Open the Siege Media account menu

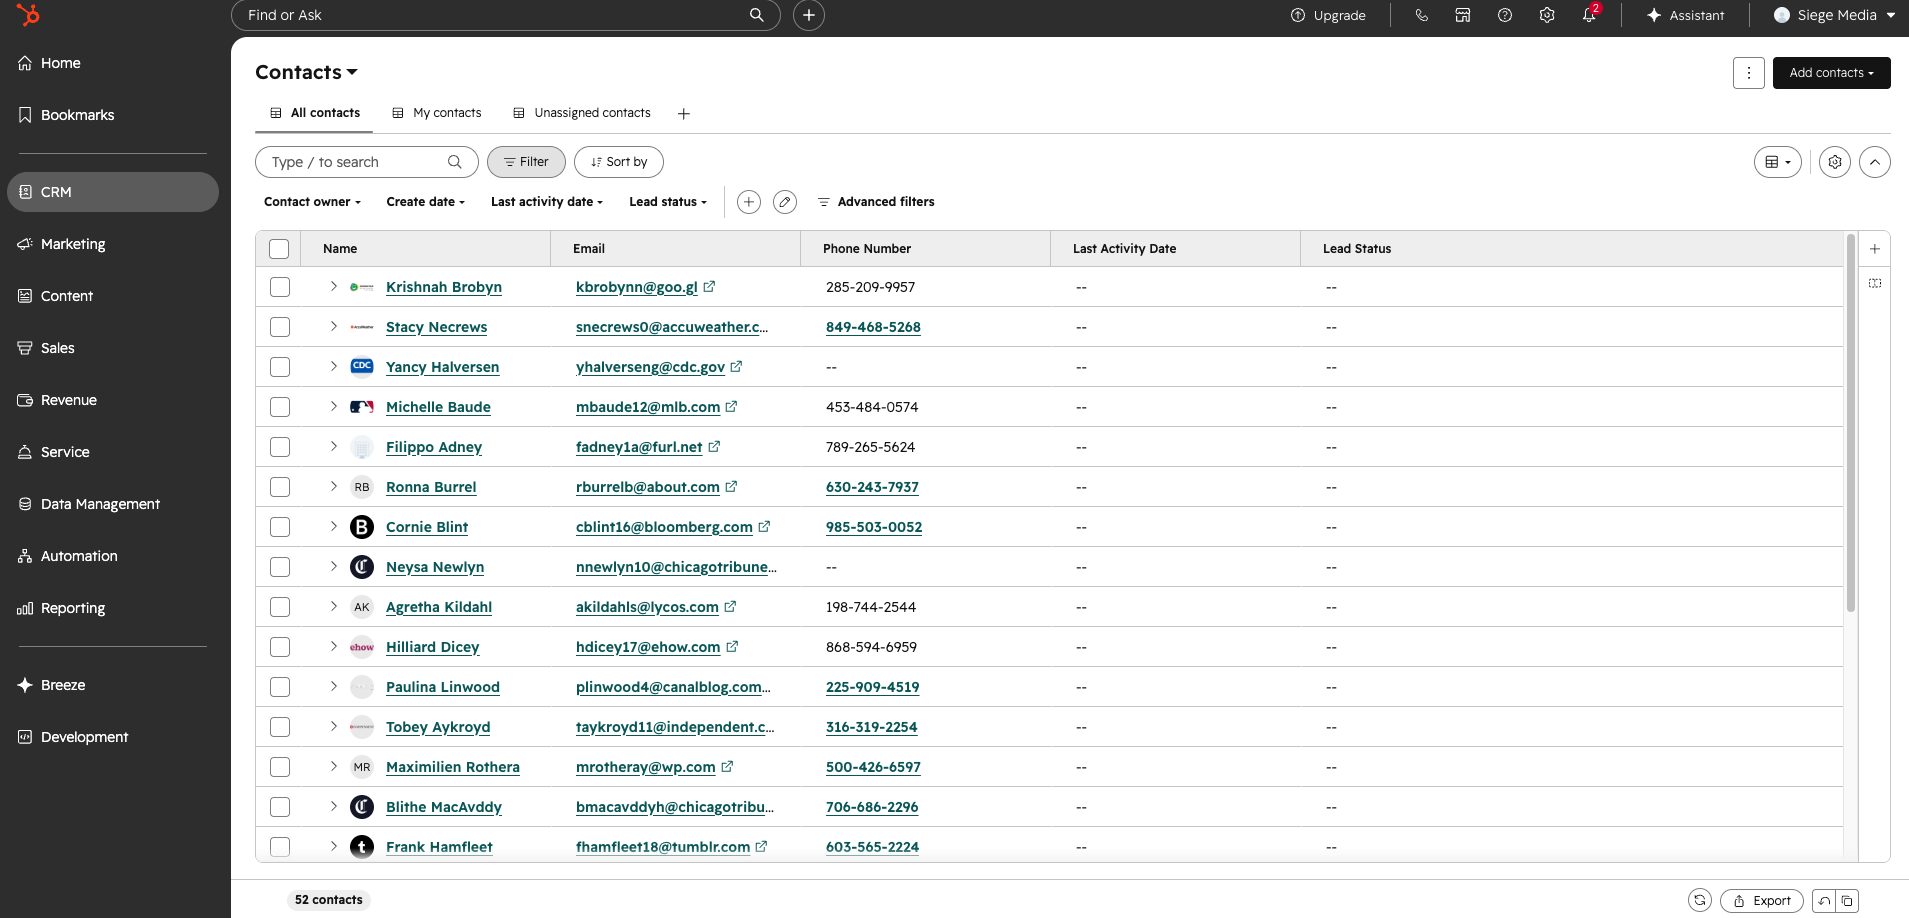pos(1834,15)
